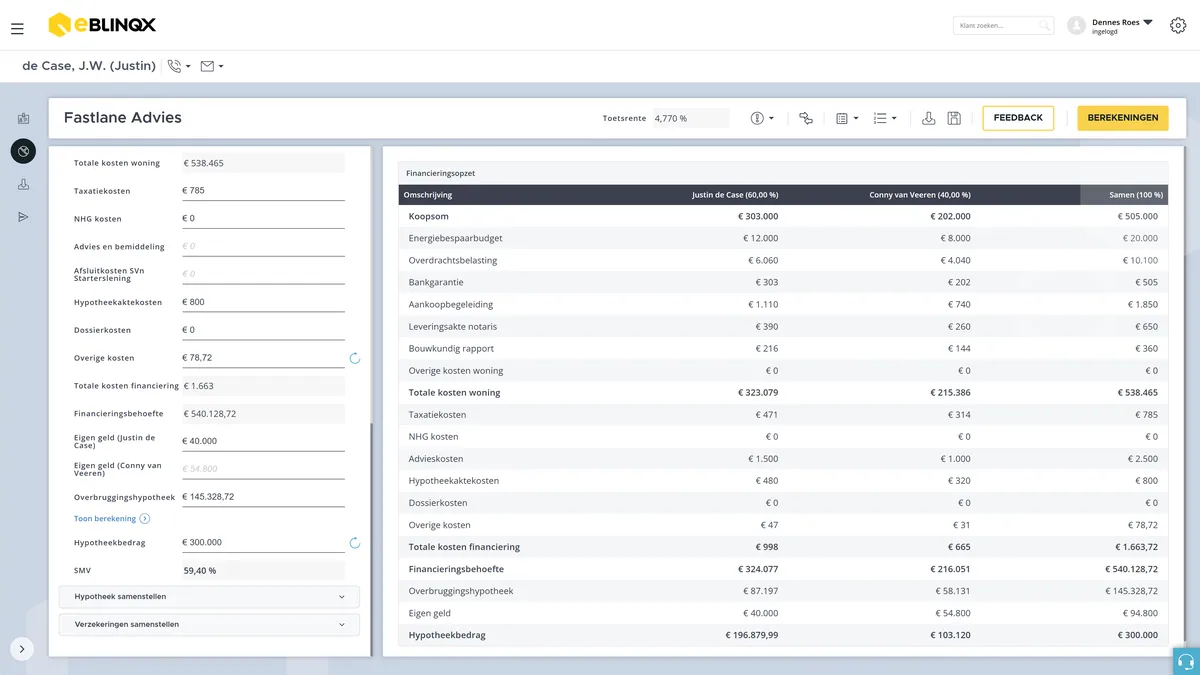The image size is (1200, 675).
Task: Click the refresh icon beside Hypotheekbedrag
Action: 354,543
